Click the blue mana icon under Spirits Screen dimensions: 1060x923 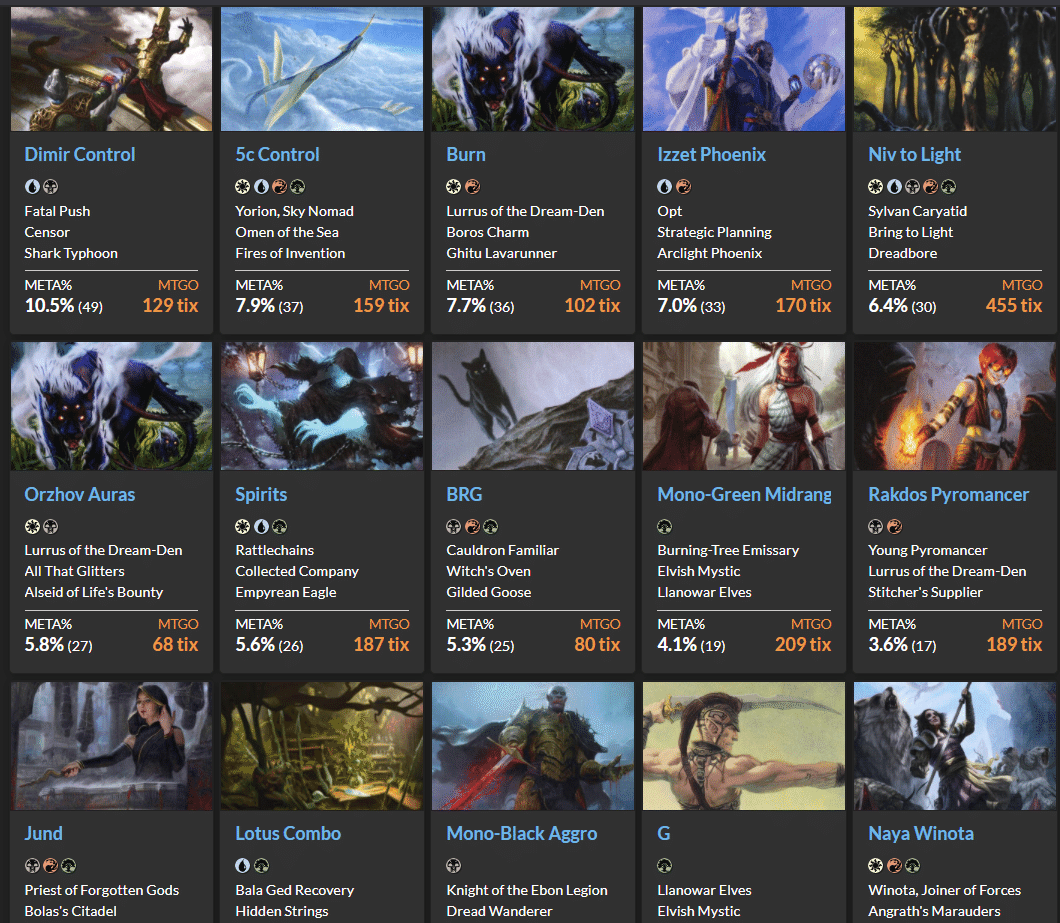(261, 527)
